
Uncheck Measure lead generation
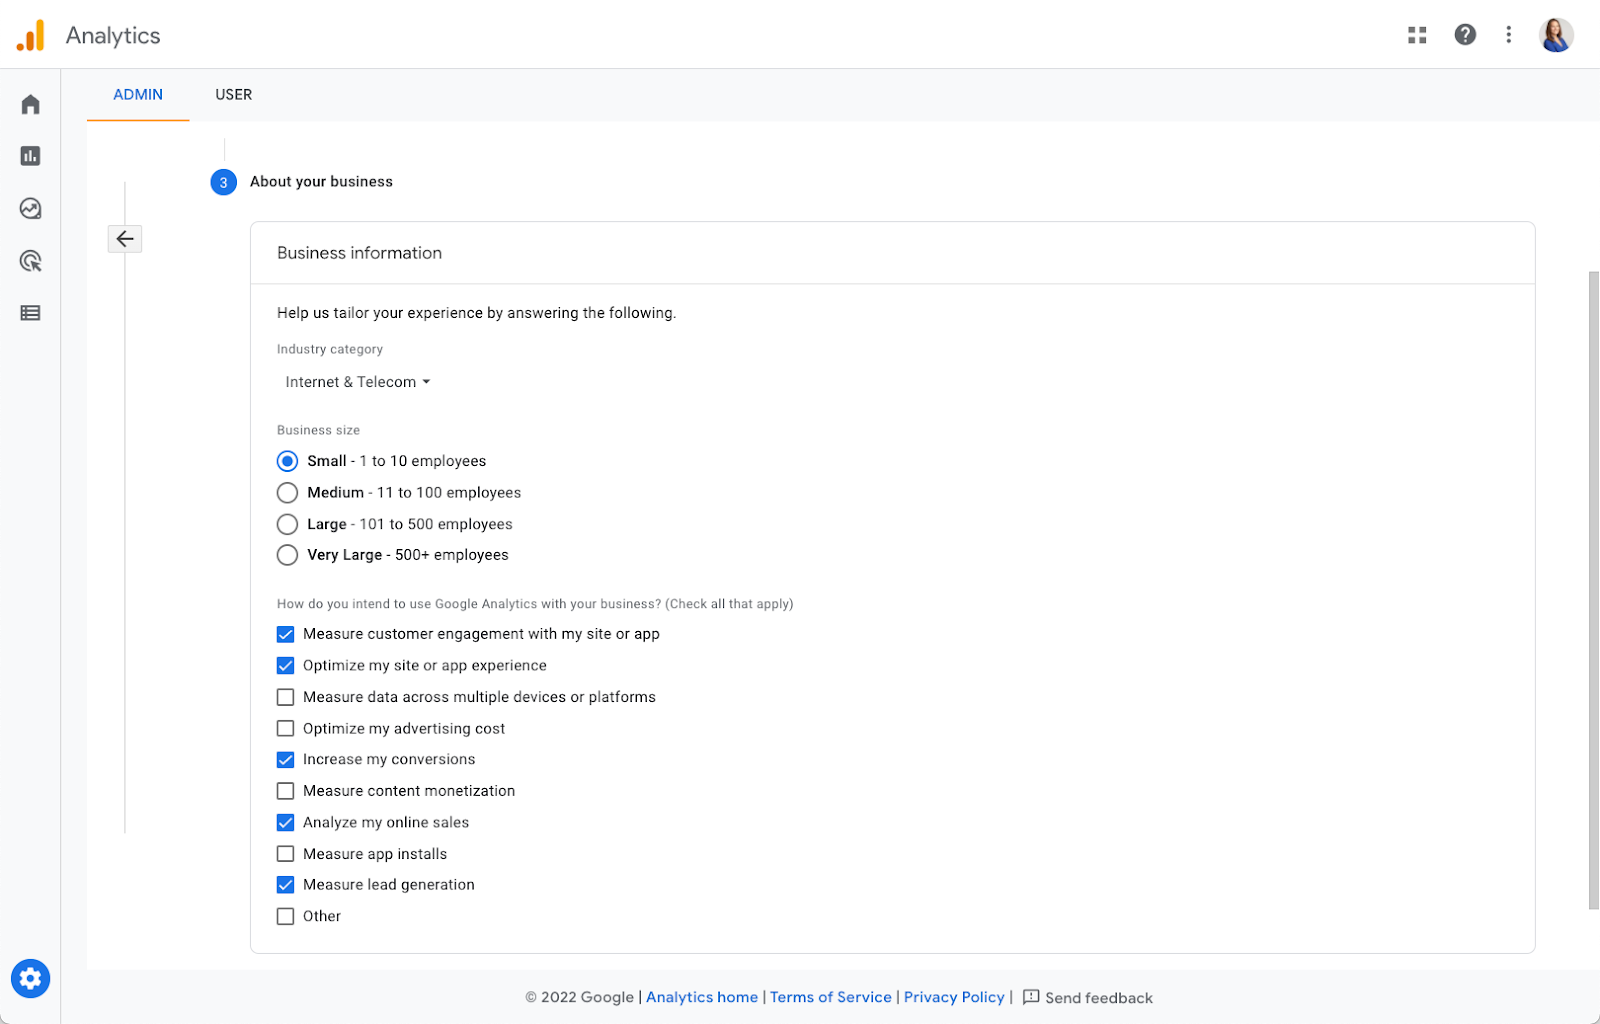click(x=285, y=885)
